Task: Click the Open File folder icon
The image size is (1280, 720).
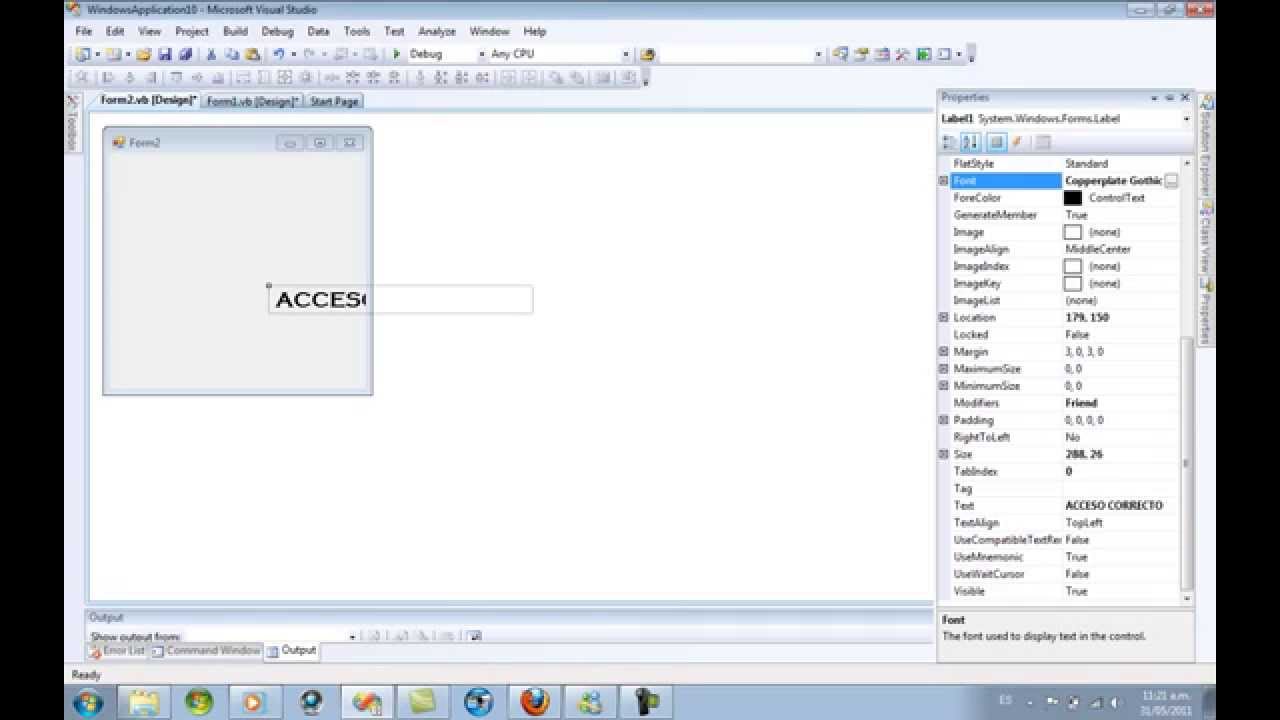Action: point(143,54)
